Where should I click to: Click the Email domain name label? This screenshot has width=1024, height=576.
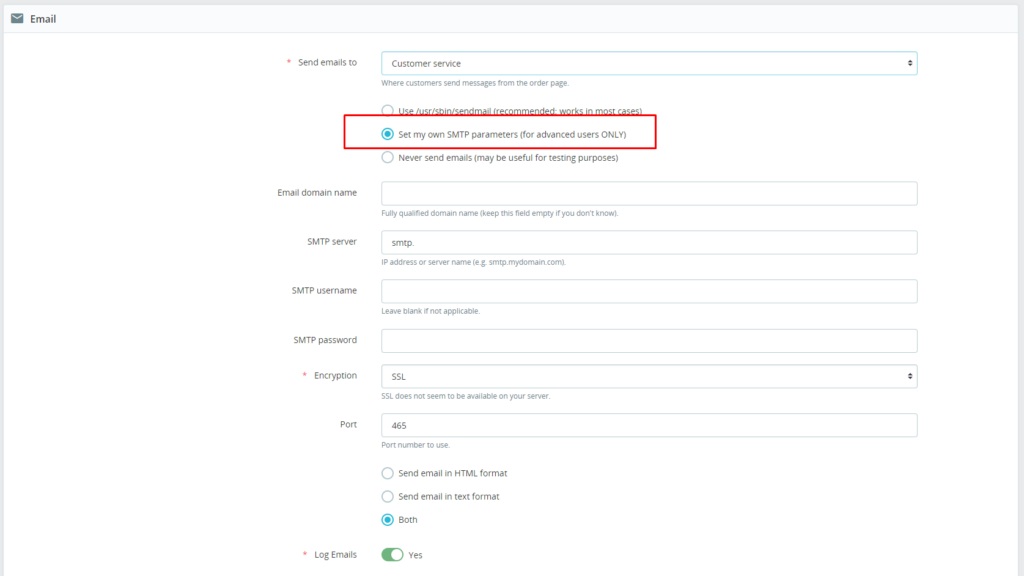click(x=317, y=193)
